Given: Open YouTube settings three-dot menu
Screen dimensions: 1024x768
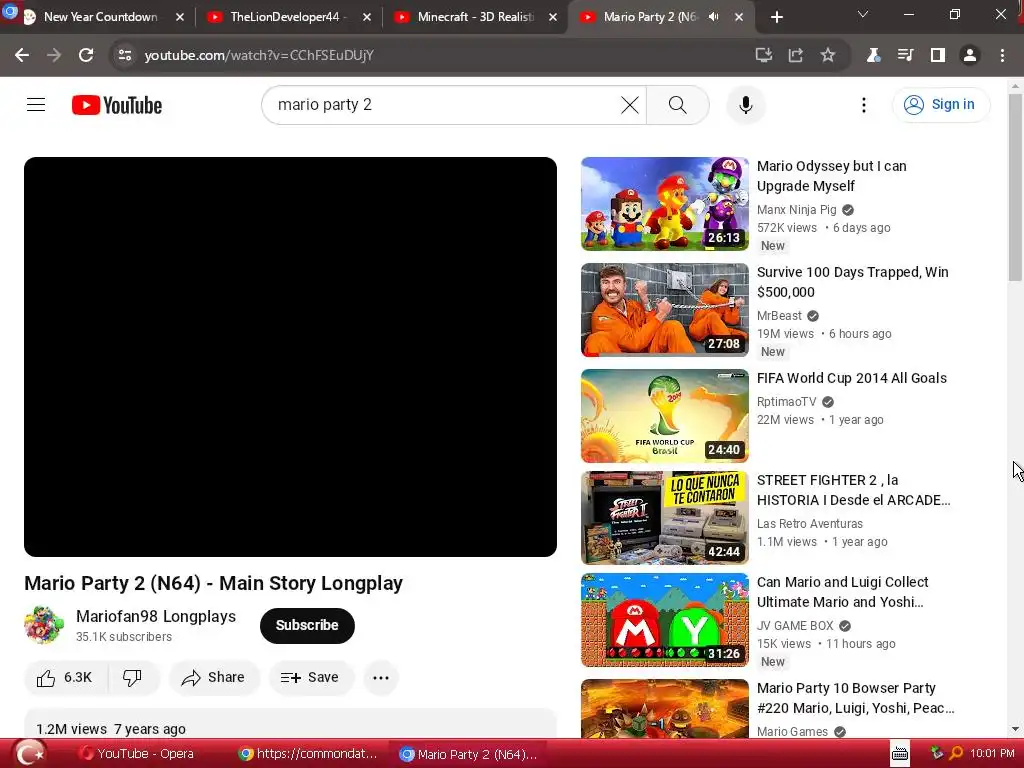Looking at the screenshot, I should pyautogui.click(x=863, y=104).
